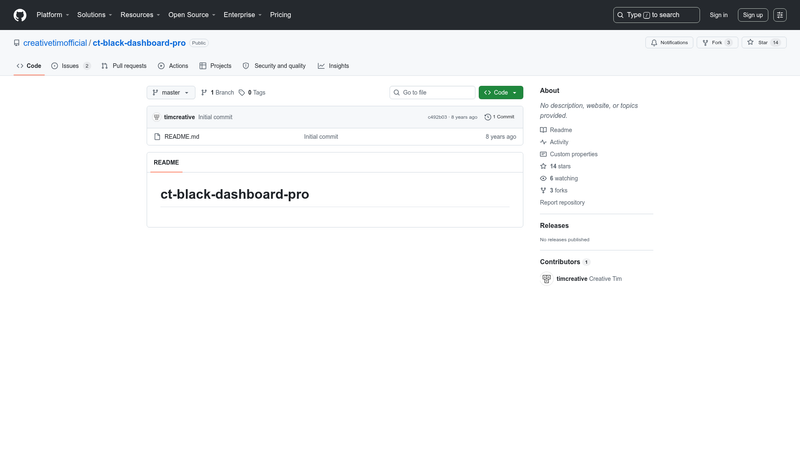Screen dimensions: 800x450
Task: Open the Projects tab
Action: 215,66
